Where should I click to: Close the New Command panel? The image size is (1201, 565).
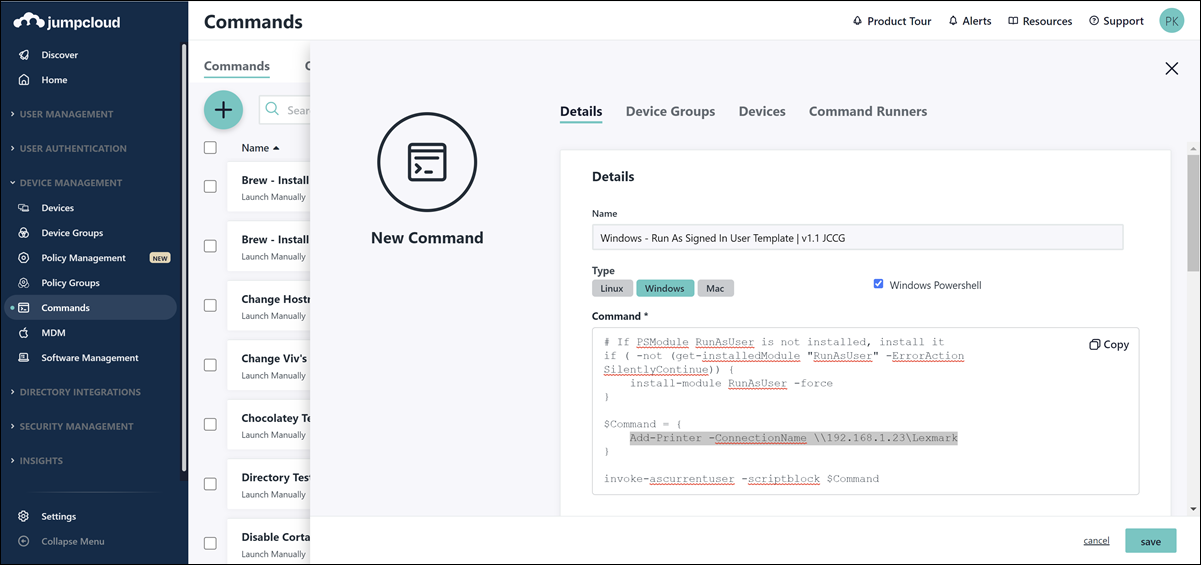1172,68
